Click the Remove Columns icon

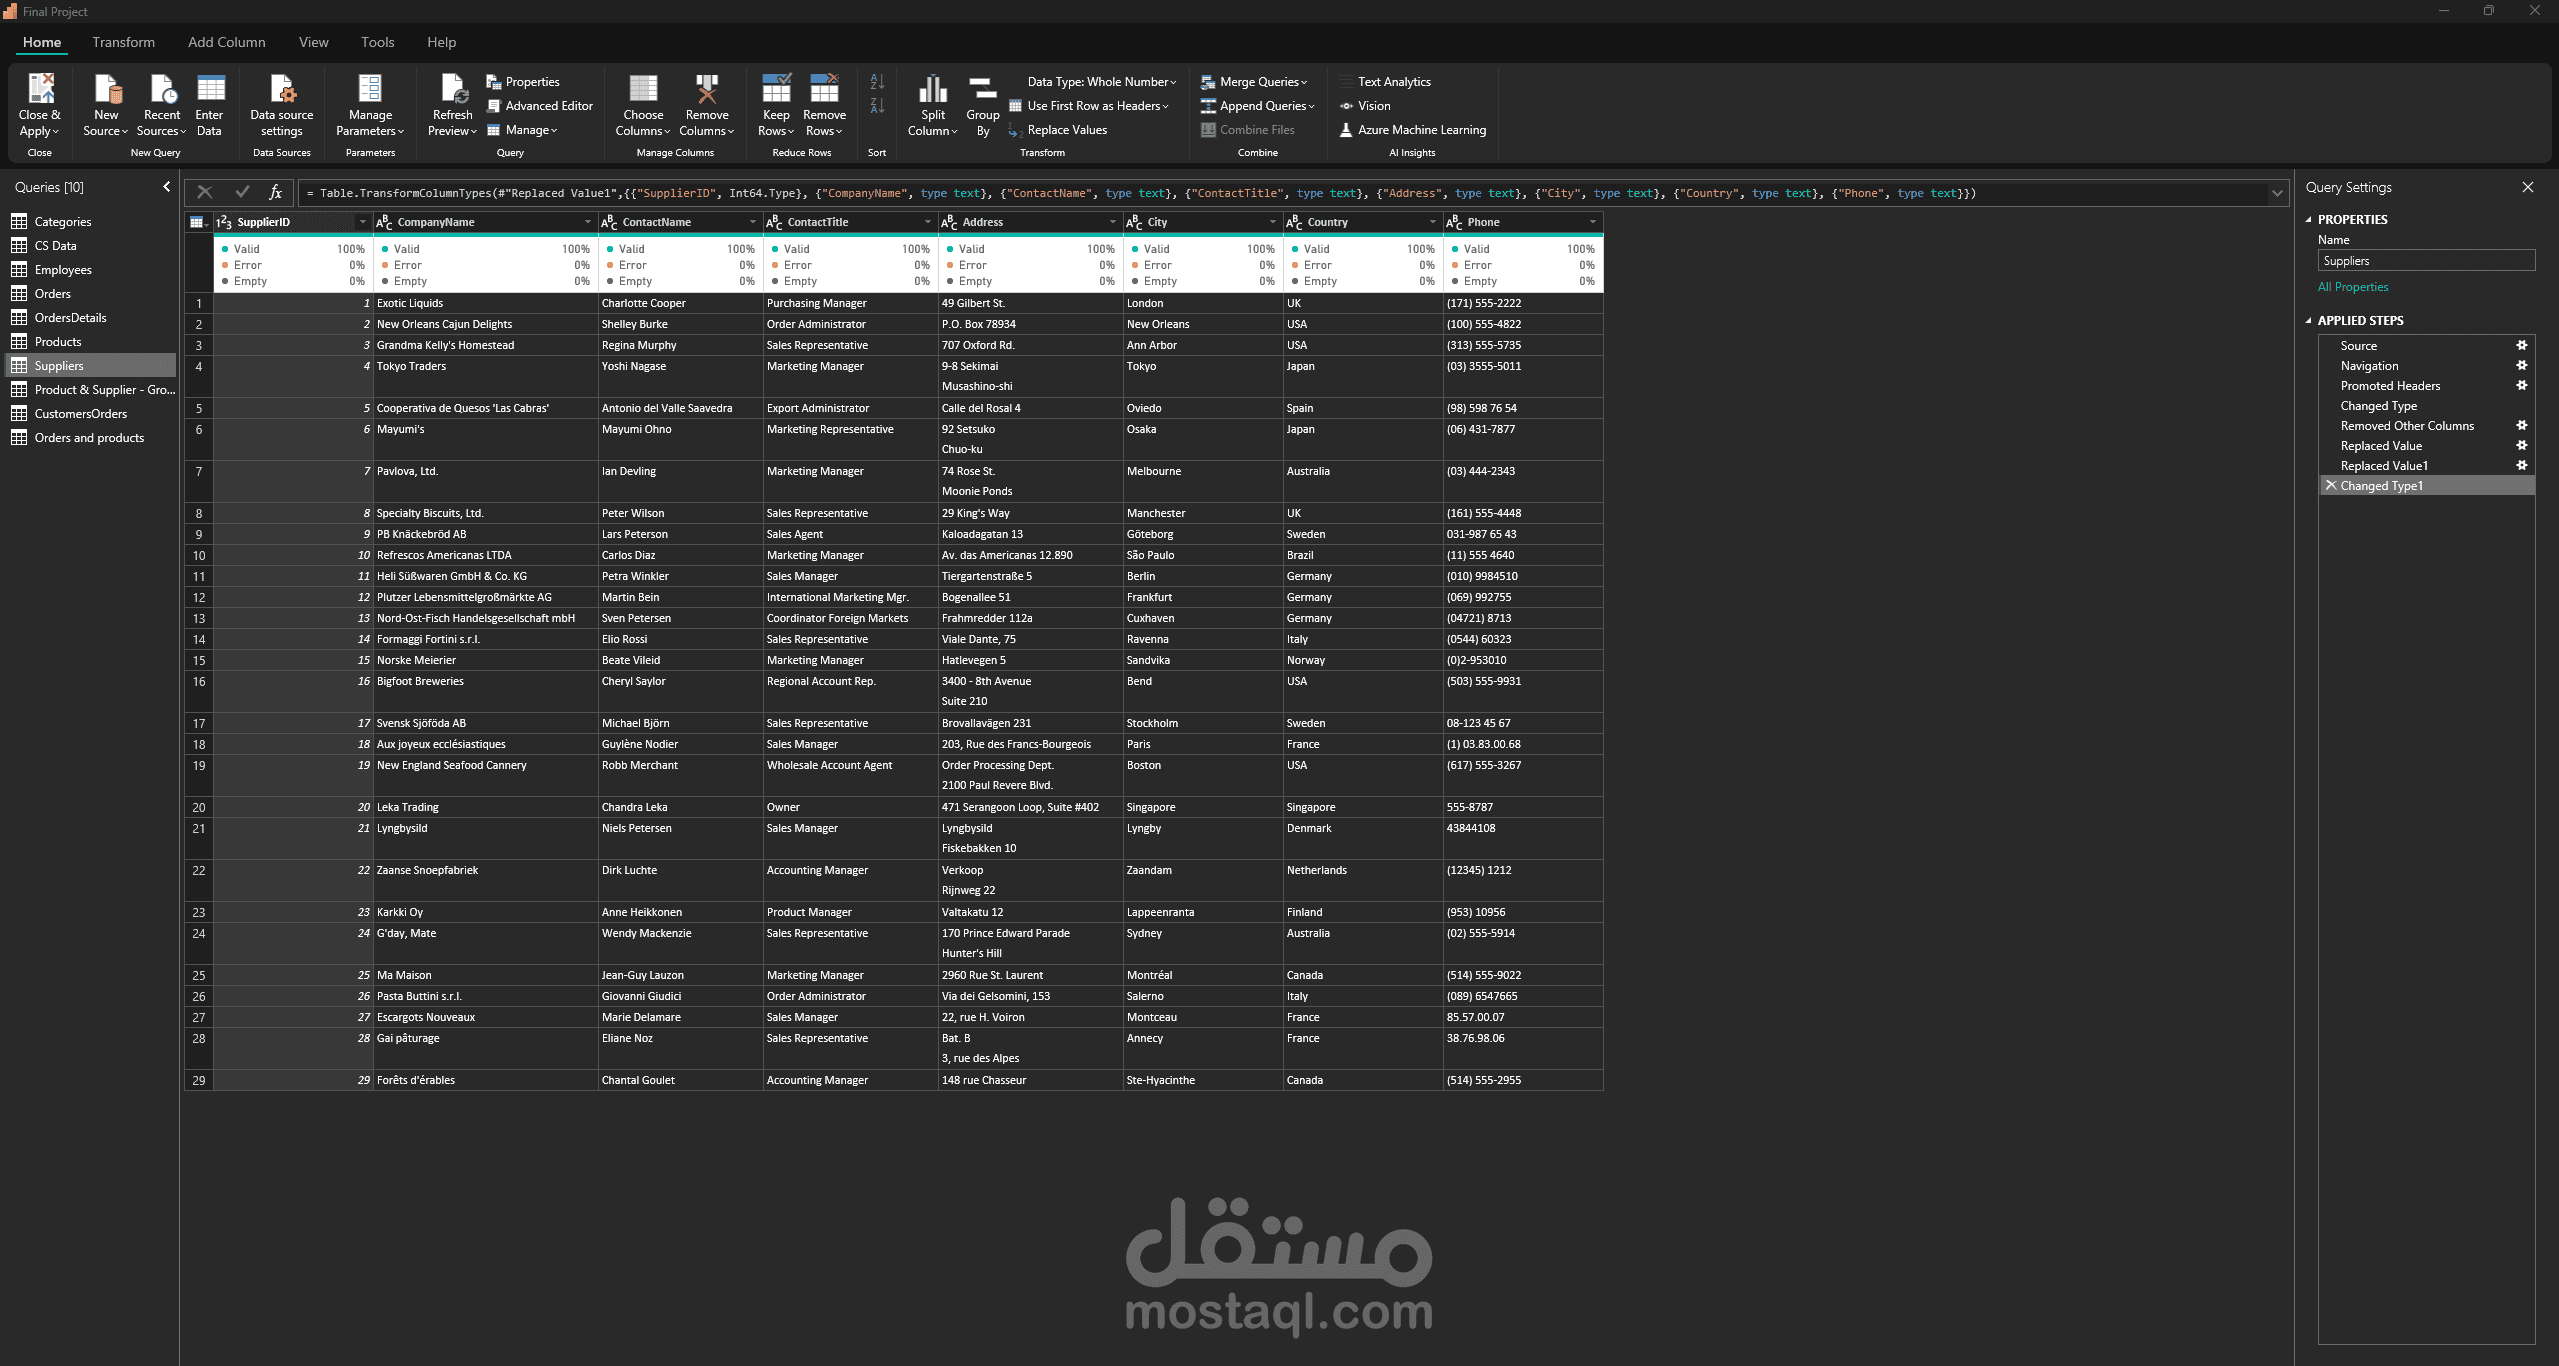coord(707,90)
